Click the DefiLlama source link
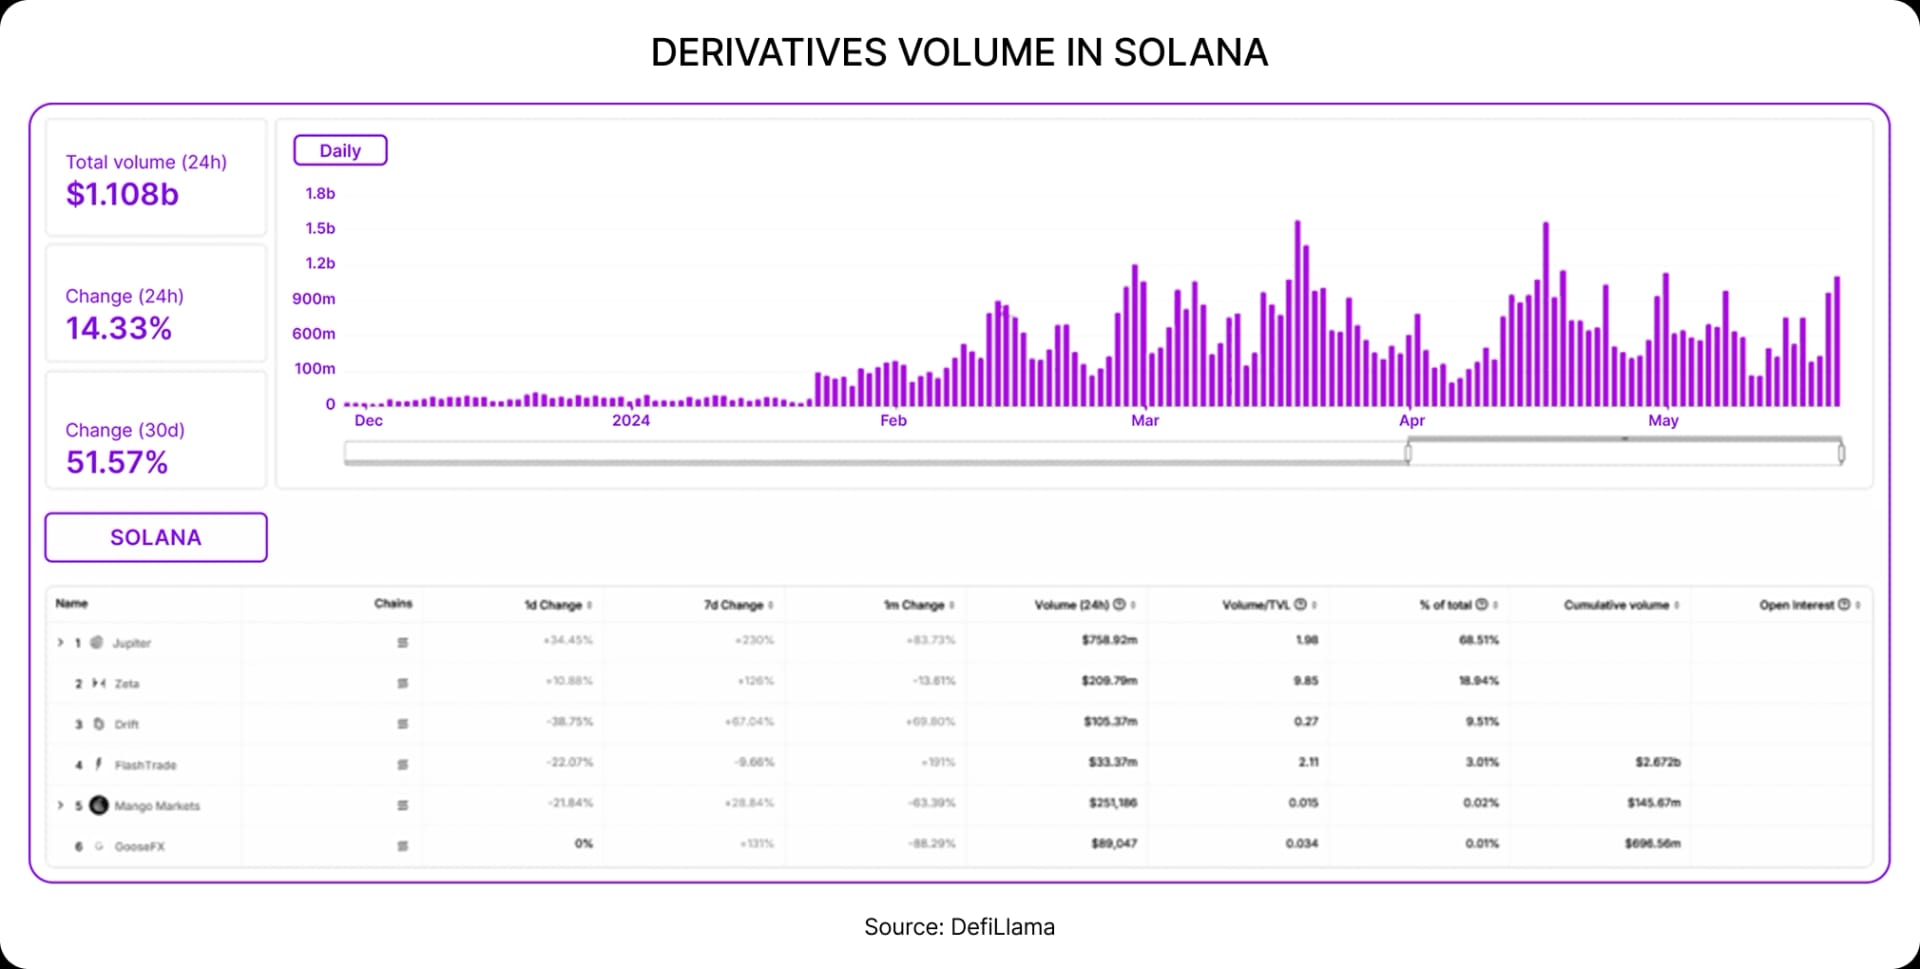Screen dimensions: 1920x969 (x=1001, y=926)
